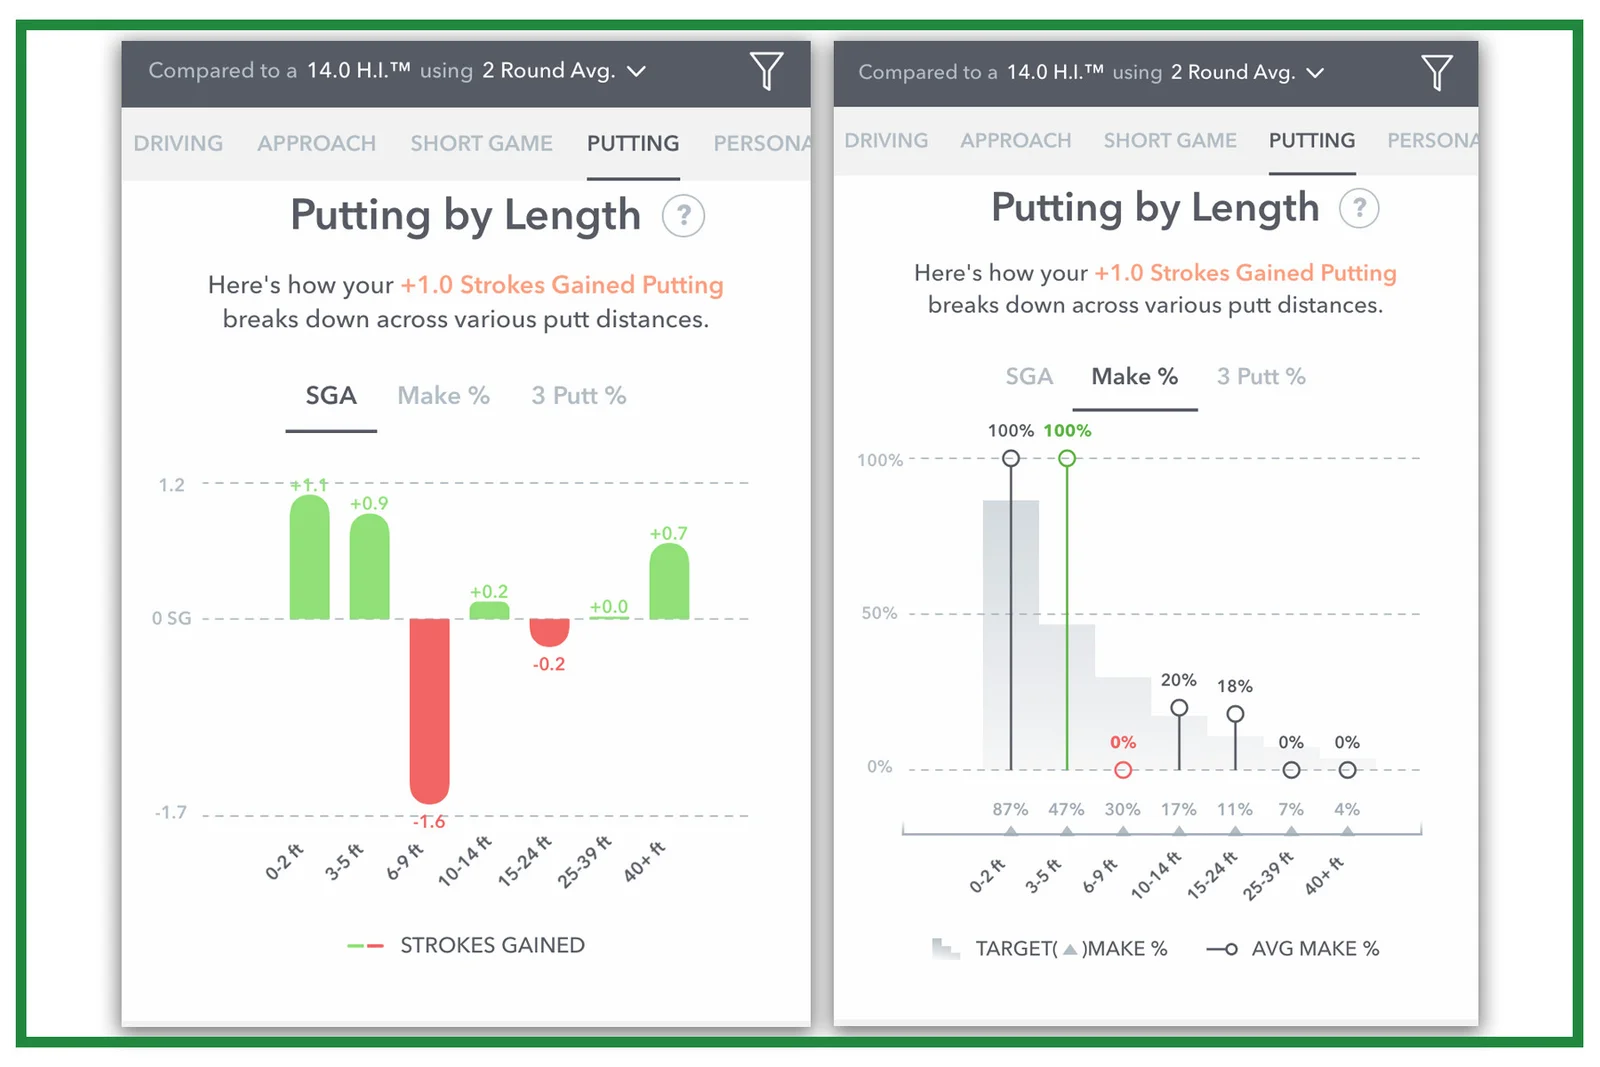This screenshot has width=1600, height=1067.
Task: Select 14.0 H.I. handicap in right panel
Action: [x=1055, y=72]
